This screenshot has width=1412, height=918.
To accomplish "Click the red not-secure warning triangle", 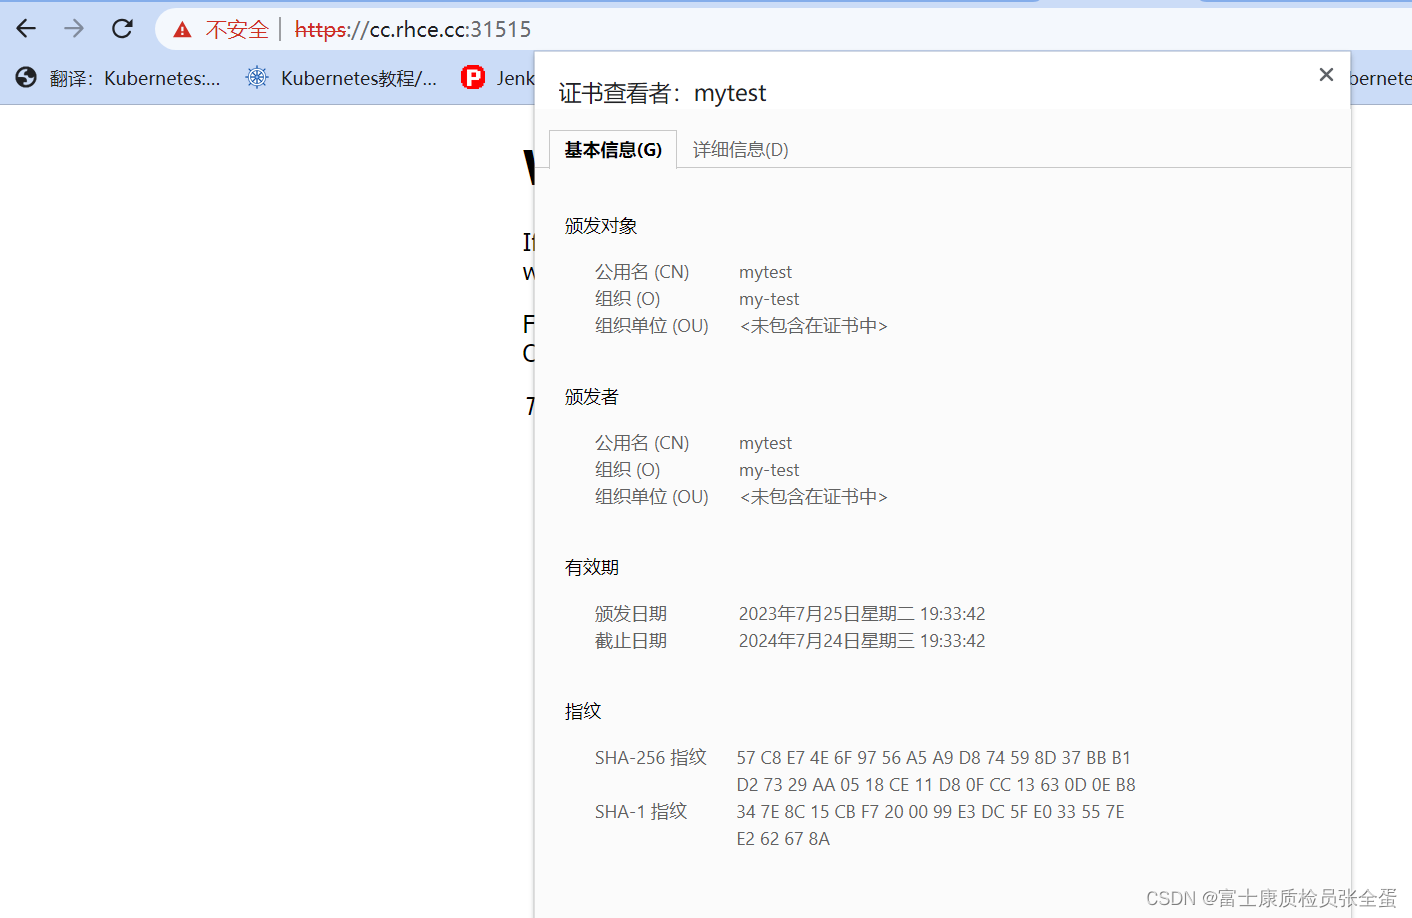I will point(182,30).
